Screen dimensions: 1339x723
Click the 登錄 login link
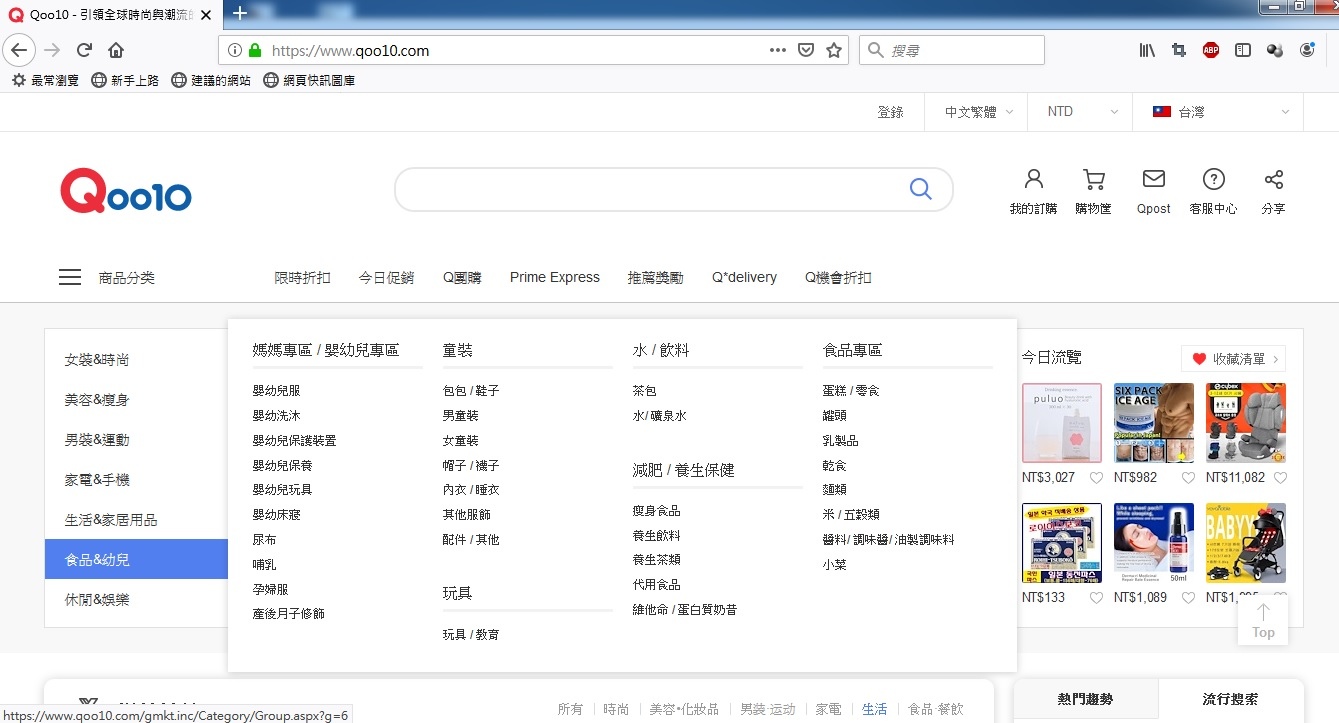890,112
